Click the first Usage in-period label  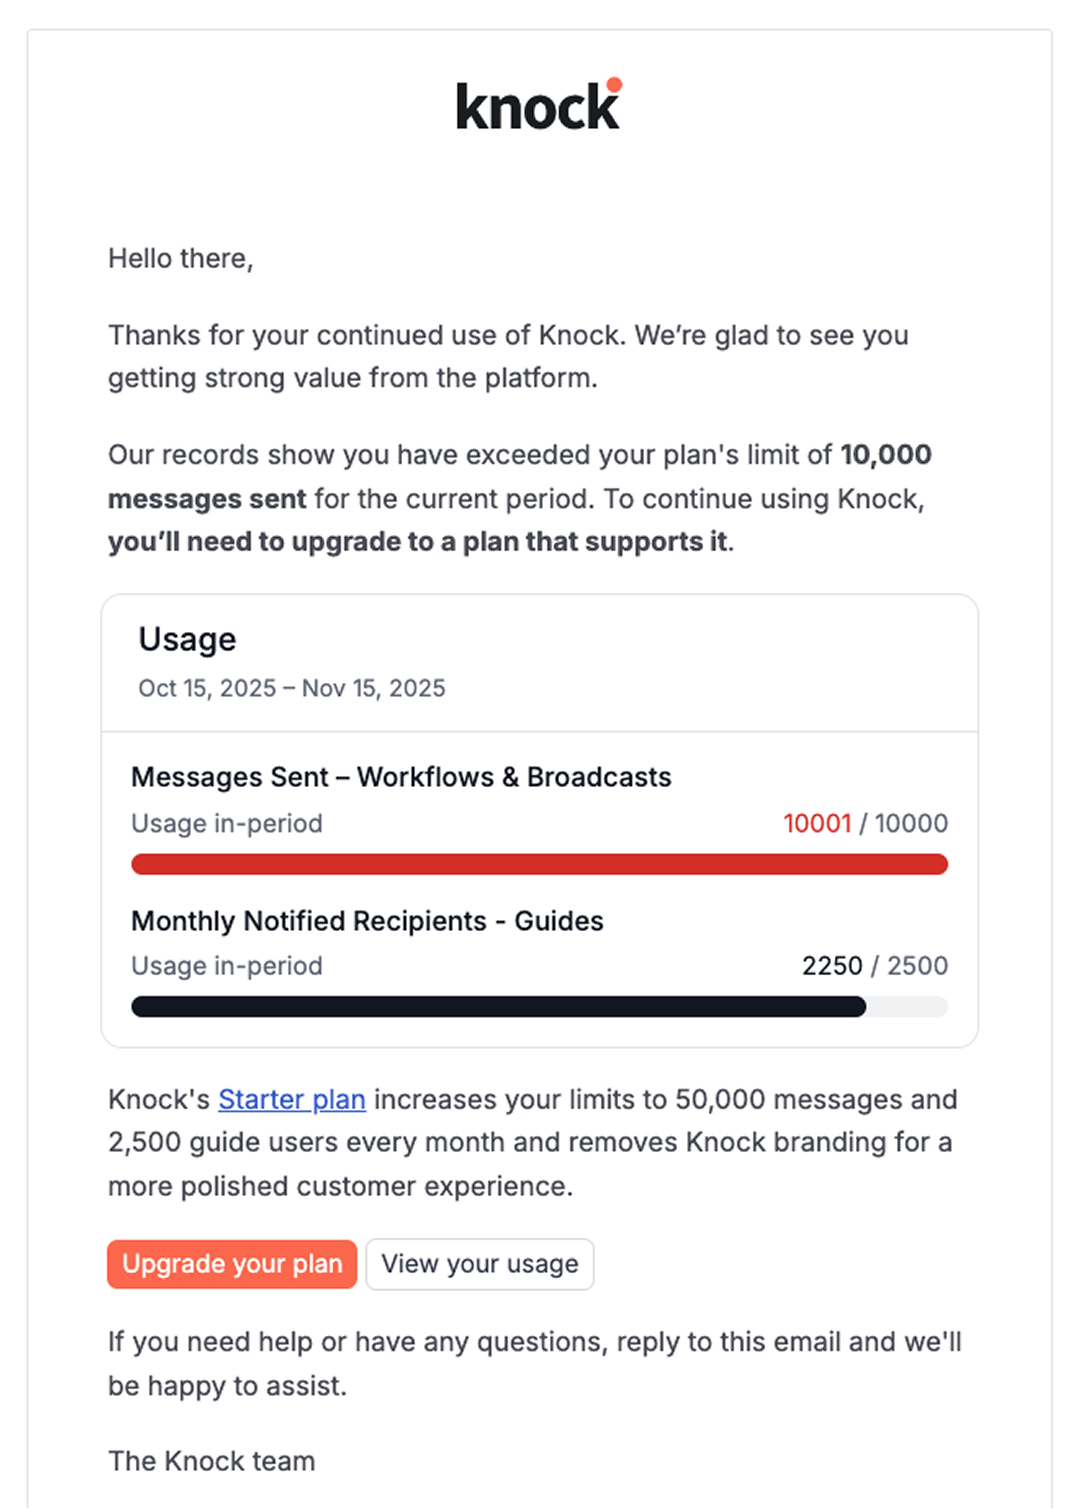(225, 823)
